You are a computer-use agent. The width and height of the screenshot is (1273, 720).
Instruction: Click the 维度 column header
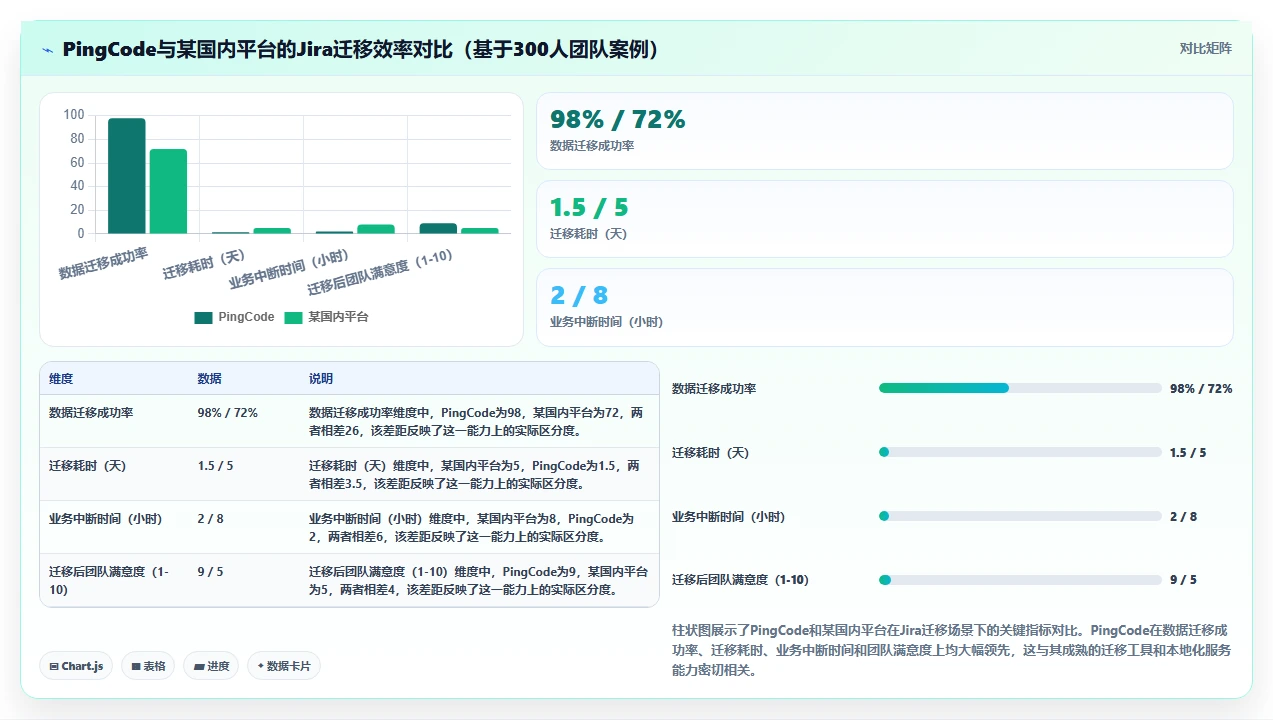point(61,379)
